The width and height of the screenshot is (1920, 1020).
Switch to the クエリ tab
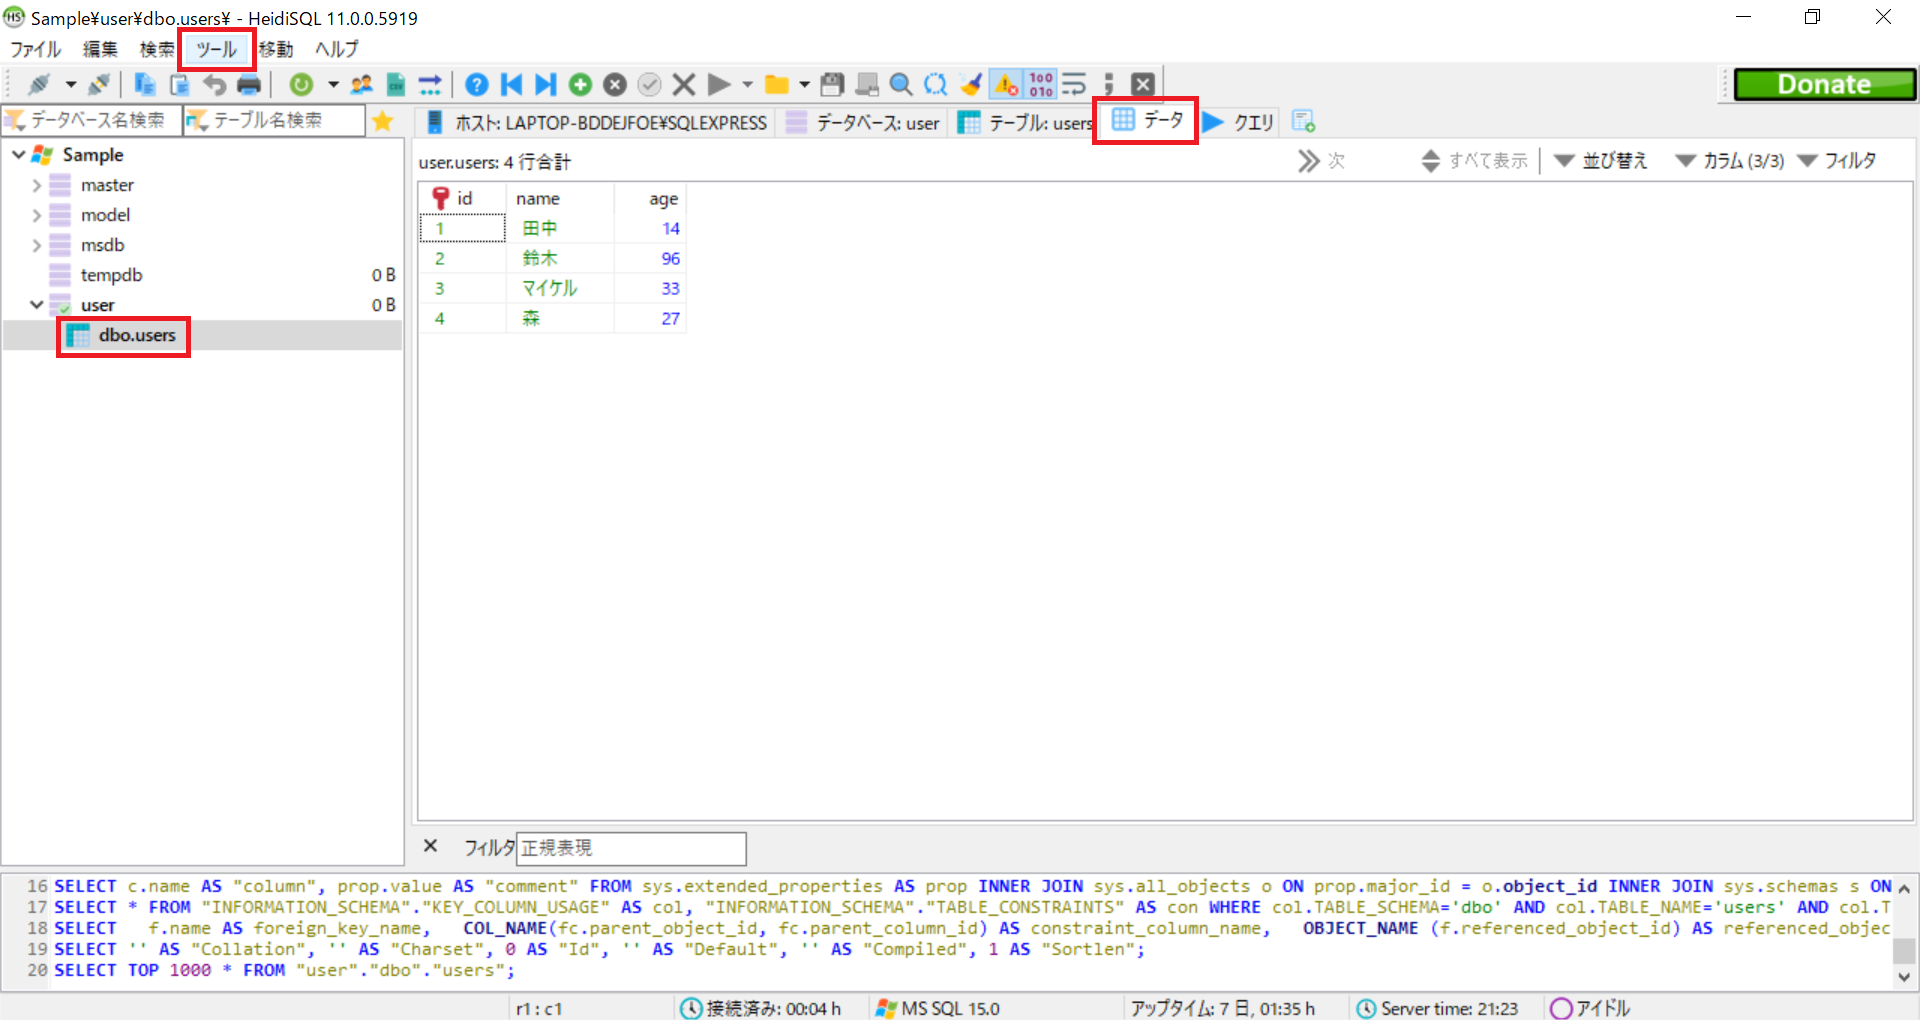[1238, 122]
